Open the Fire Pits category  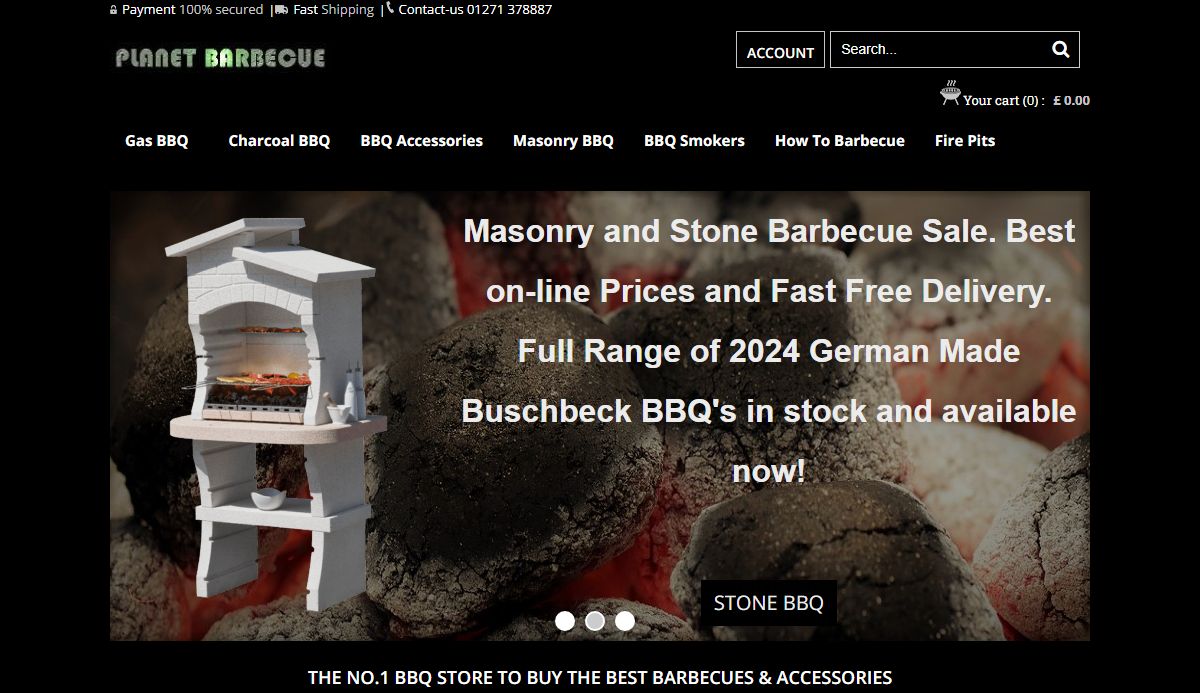click(x=965, y=141)
